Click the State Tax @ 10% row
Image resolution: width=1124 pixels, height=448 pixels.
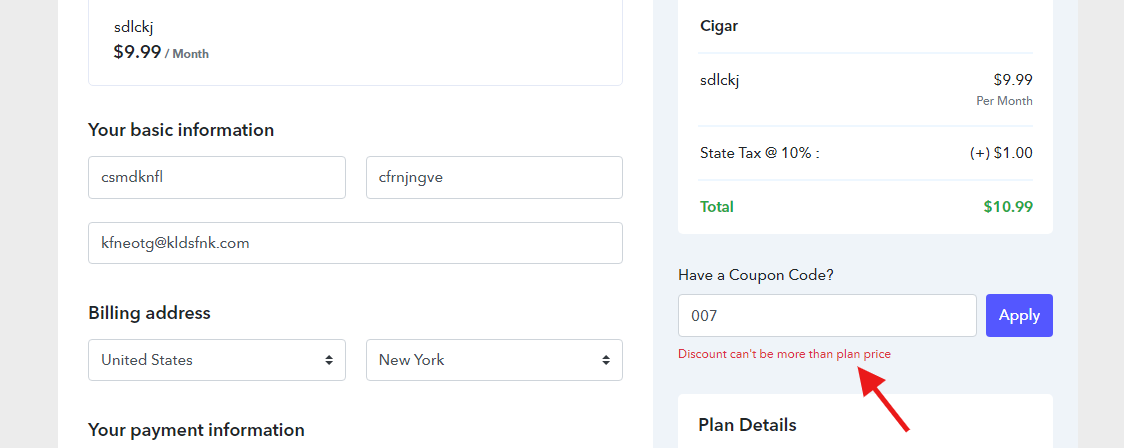[866, 153]
